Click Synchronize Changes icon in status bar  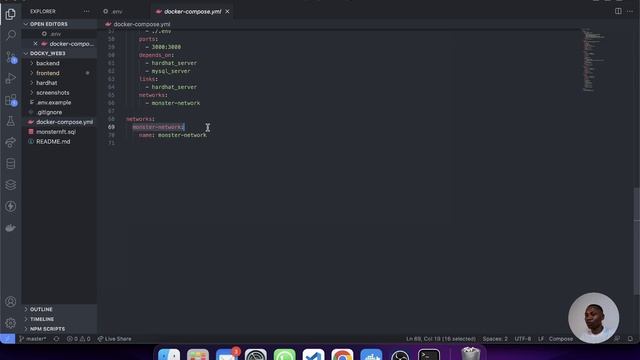pos(56,339)
